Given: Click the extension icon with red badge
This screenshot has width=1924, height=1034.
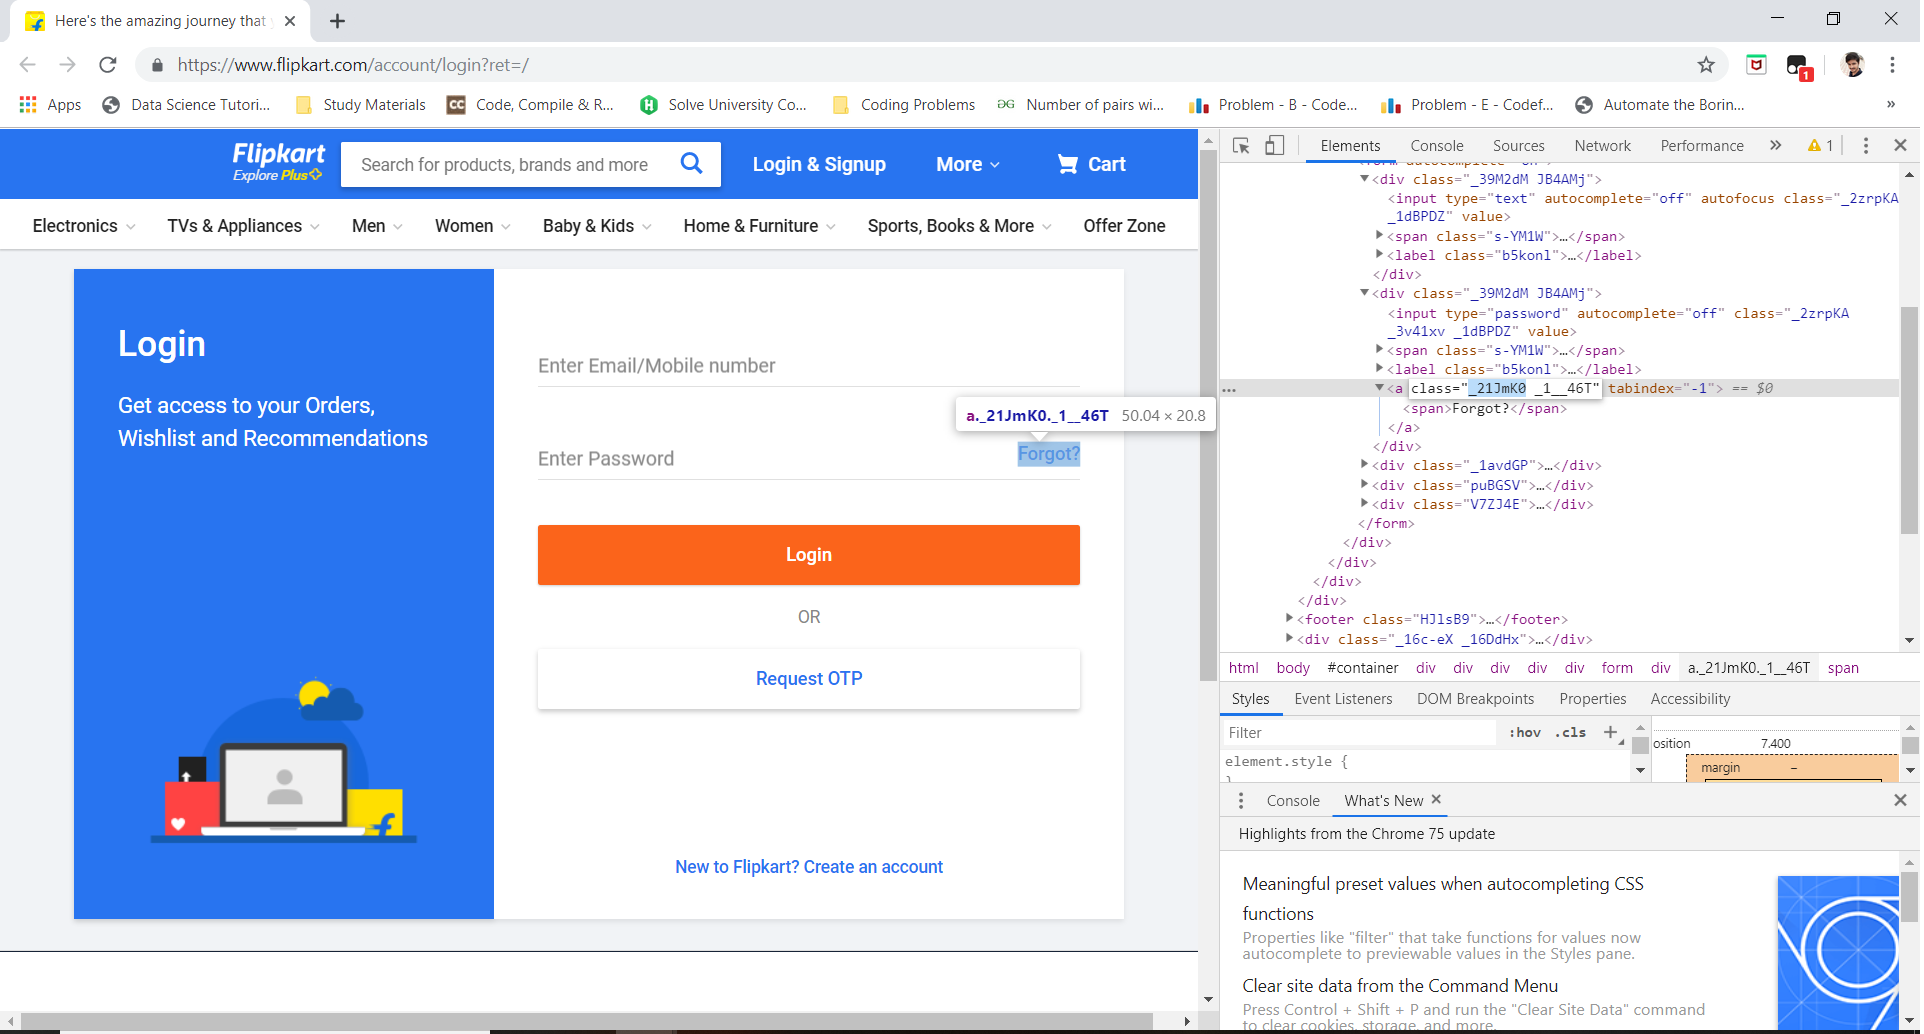Looking at the screenshot, I should [1798, 67].
